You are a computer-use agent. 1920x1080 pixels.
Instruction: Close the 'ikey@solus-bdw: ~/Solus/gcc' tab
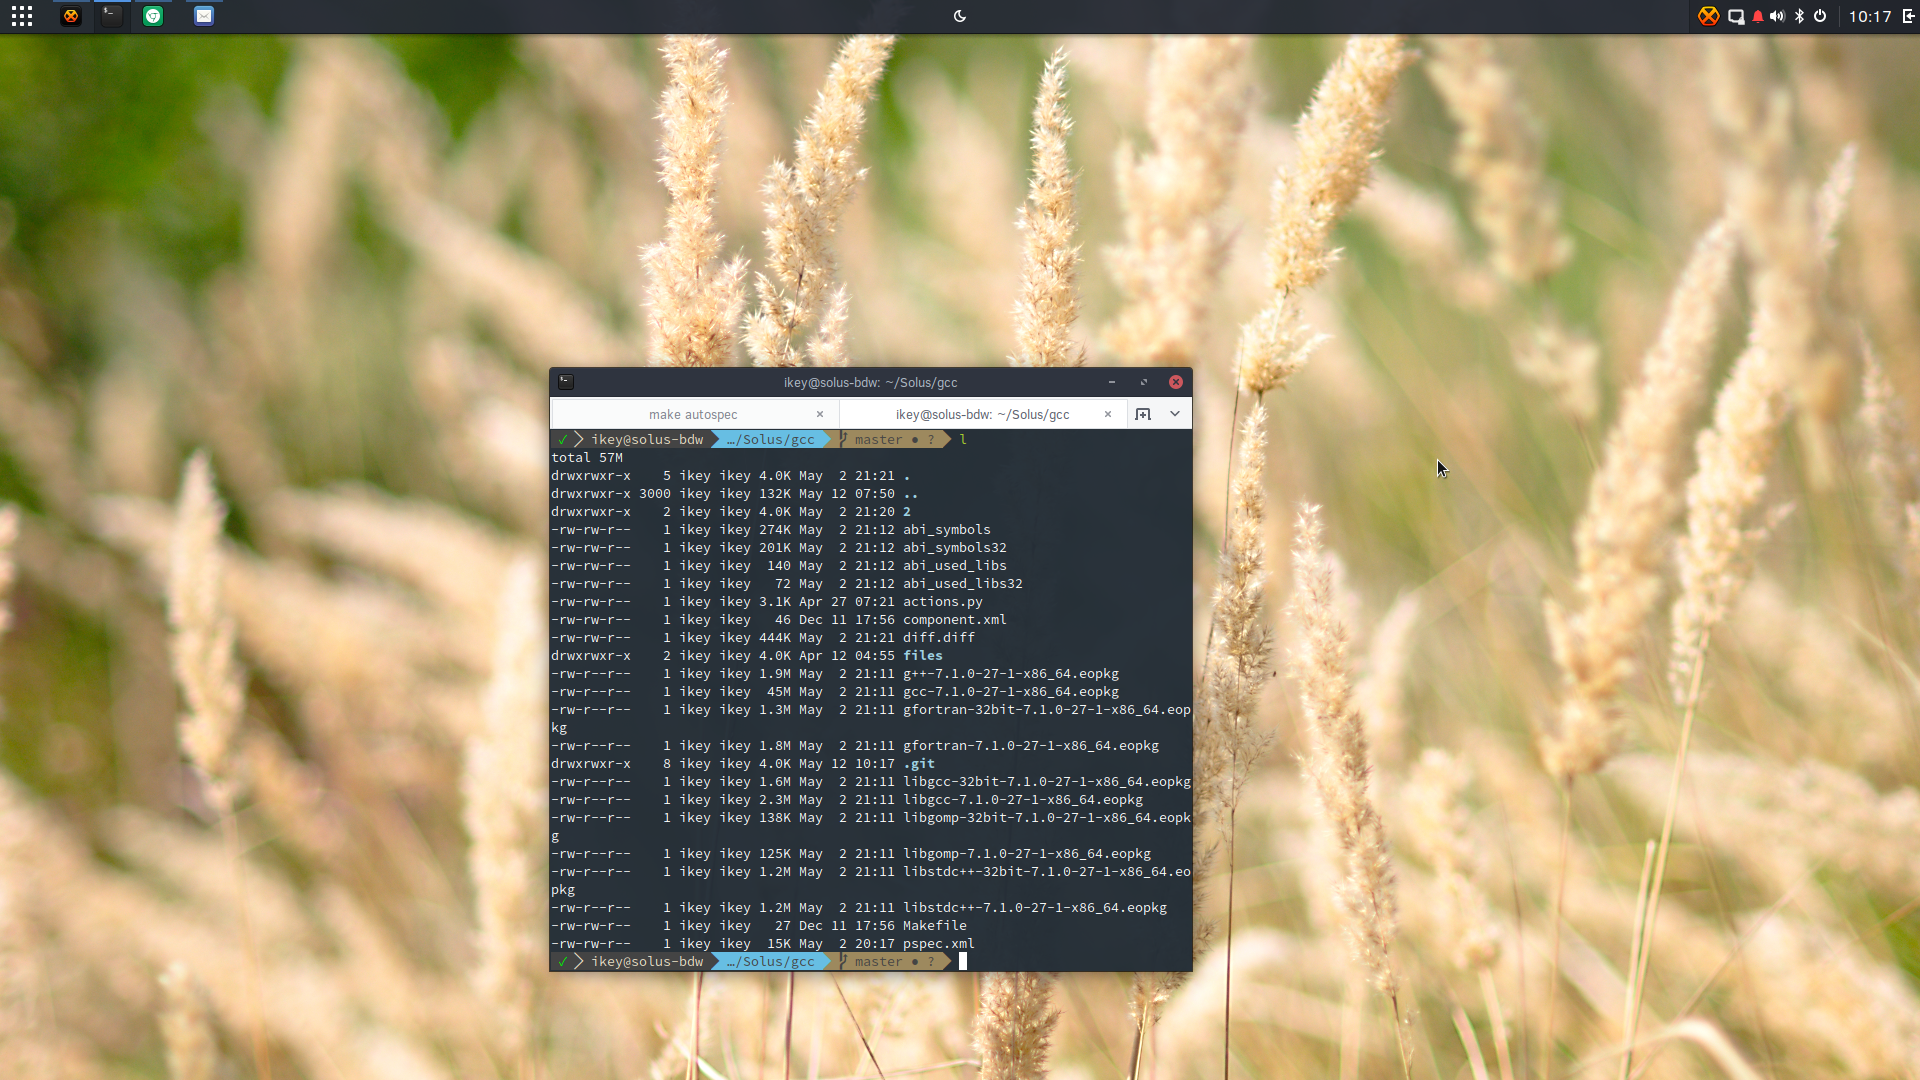click(x=1108, y=414)
